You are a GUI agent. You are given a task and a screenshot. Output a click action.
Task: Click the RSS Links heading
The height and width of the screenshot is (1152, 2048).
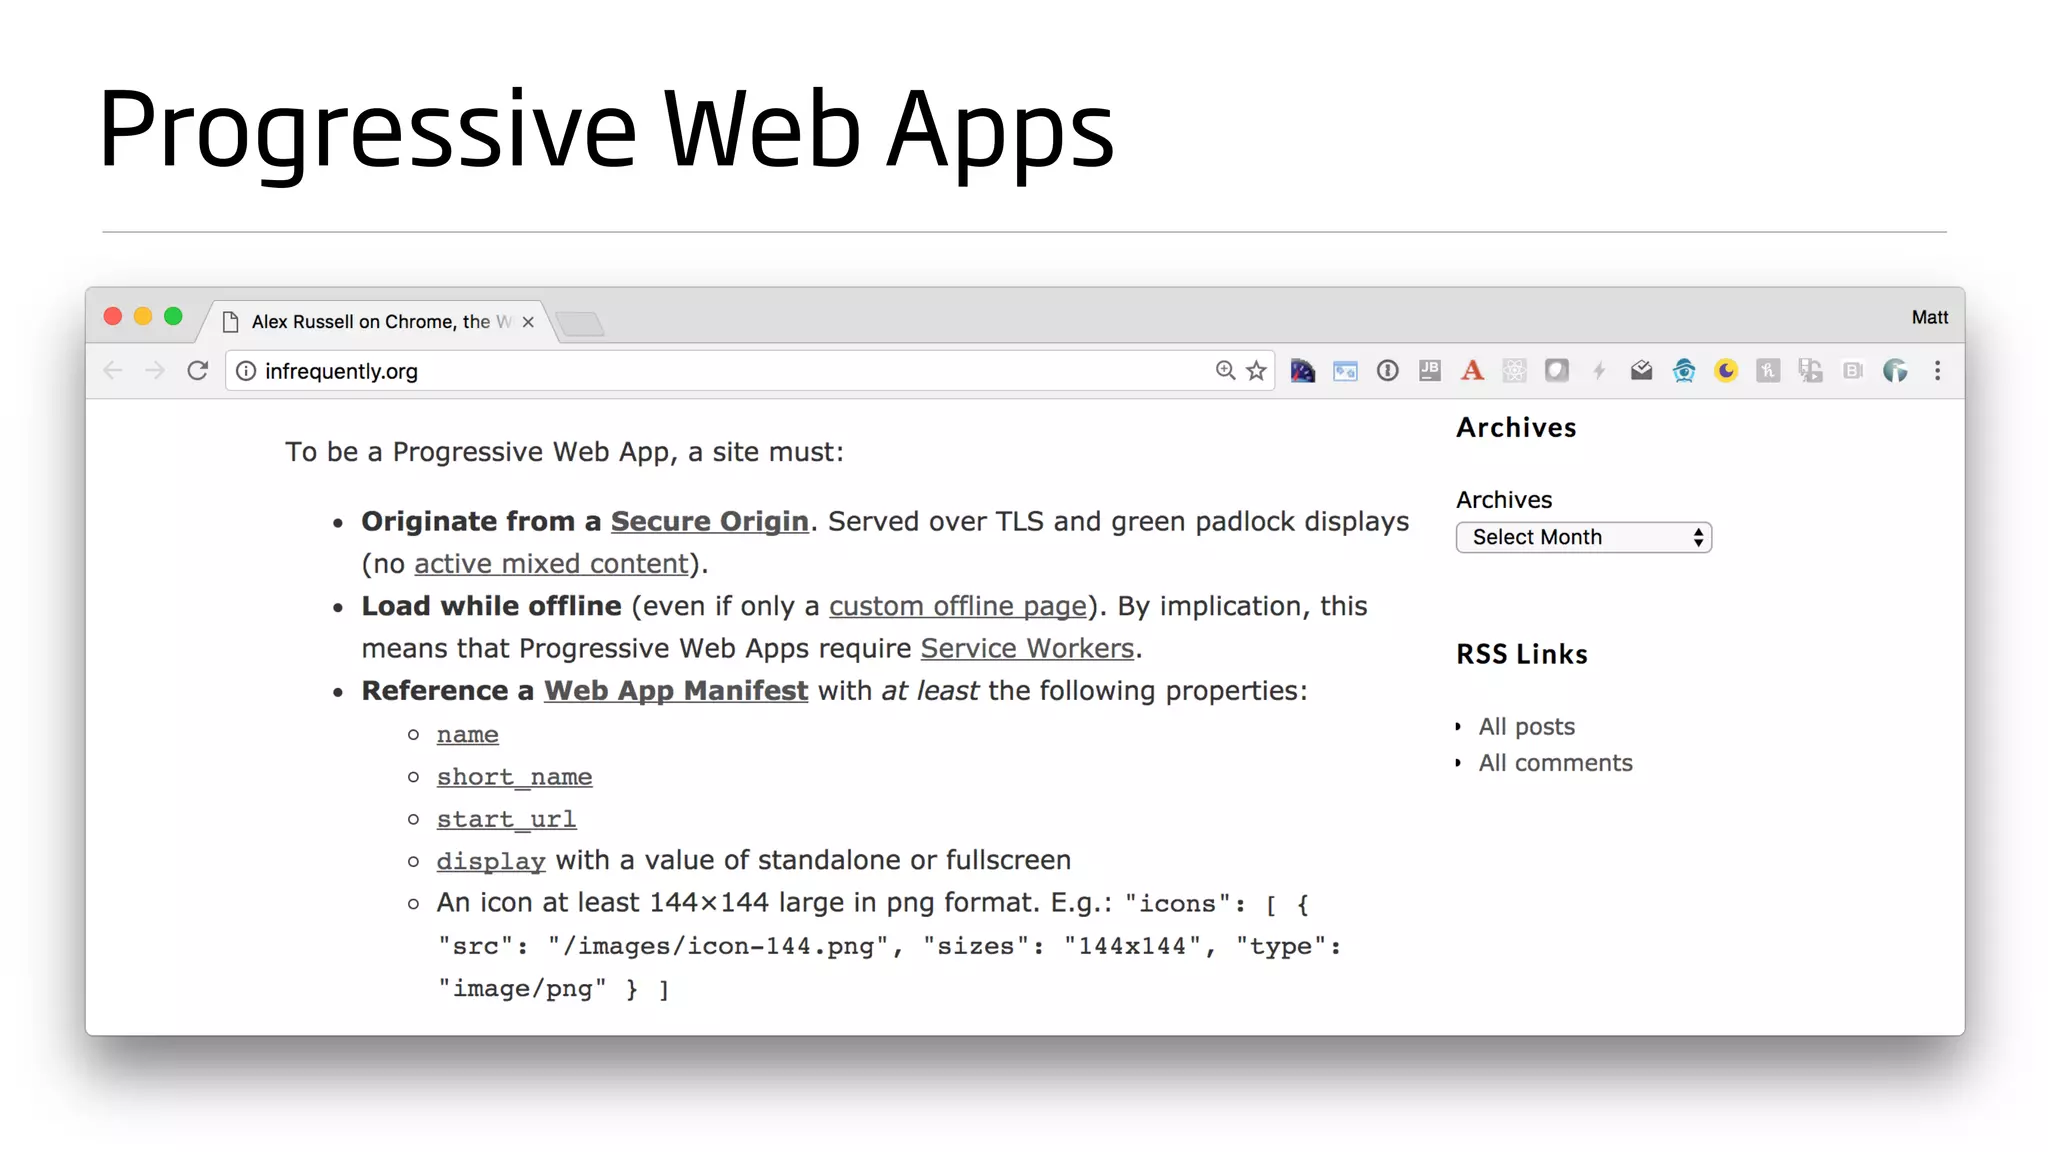coord(1522,654)
